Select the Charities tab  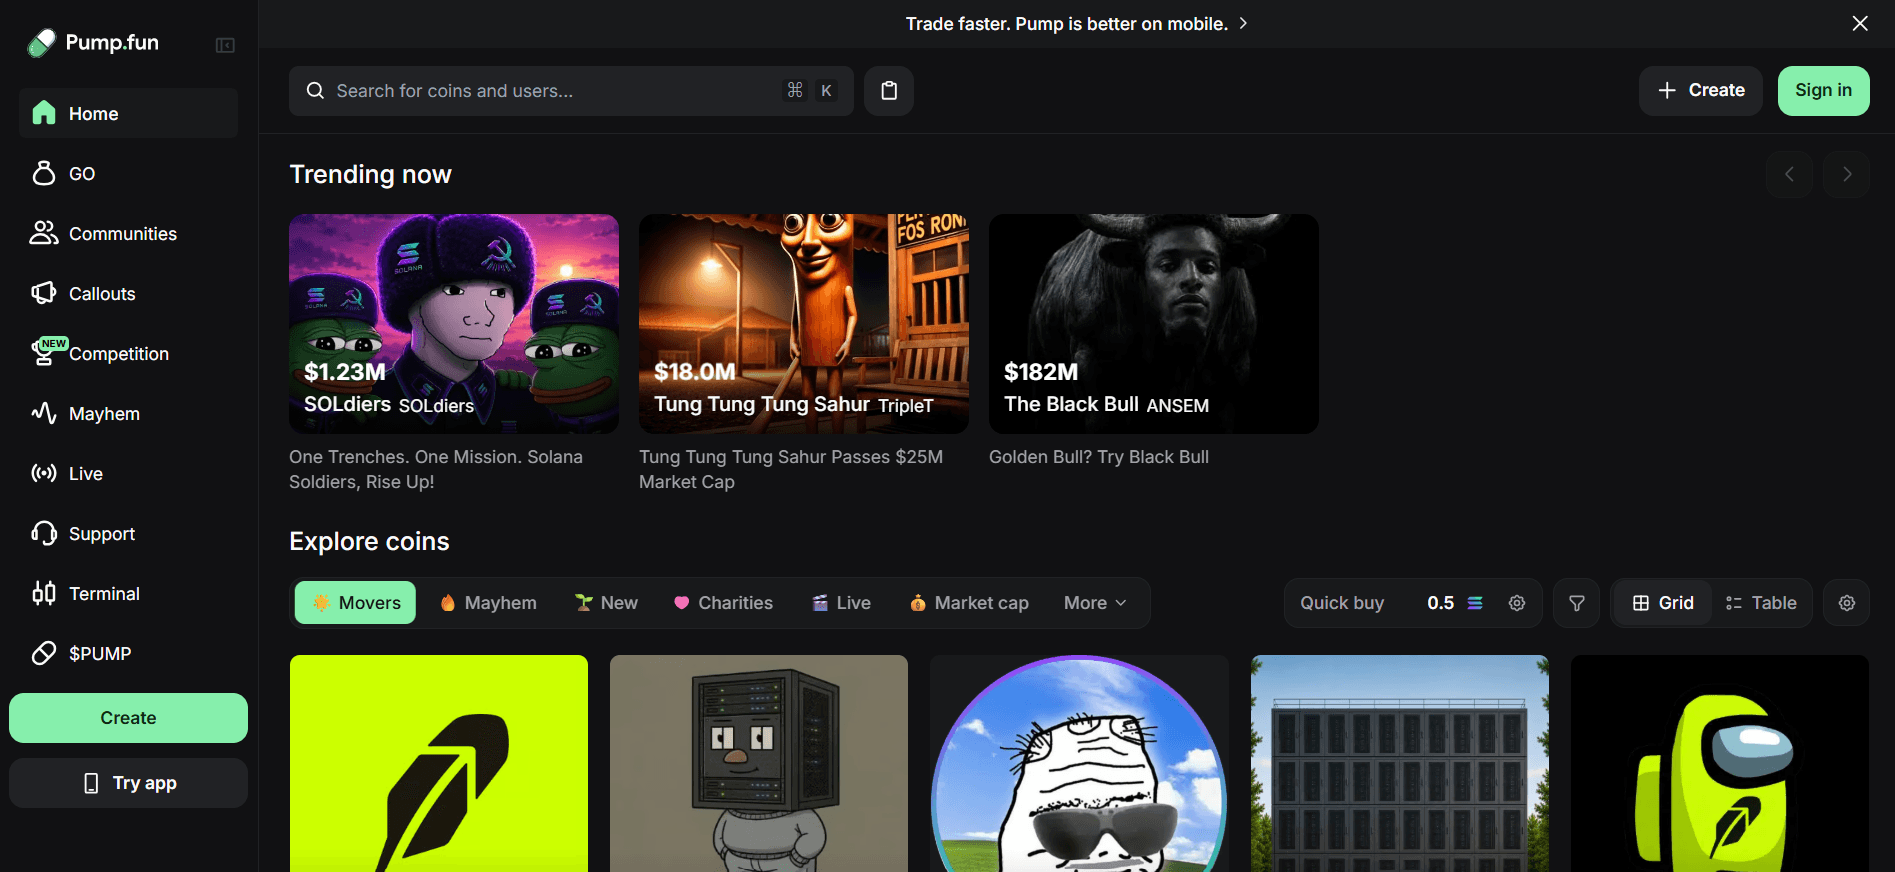(723, 603)
